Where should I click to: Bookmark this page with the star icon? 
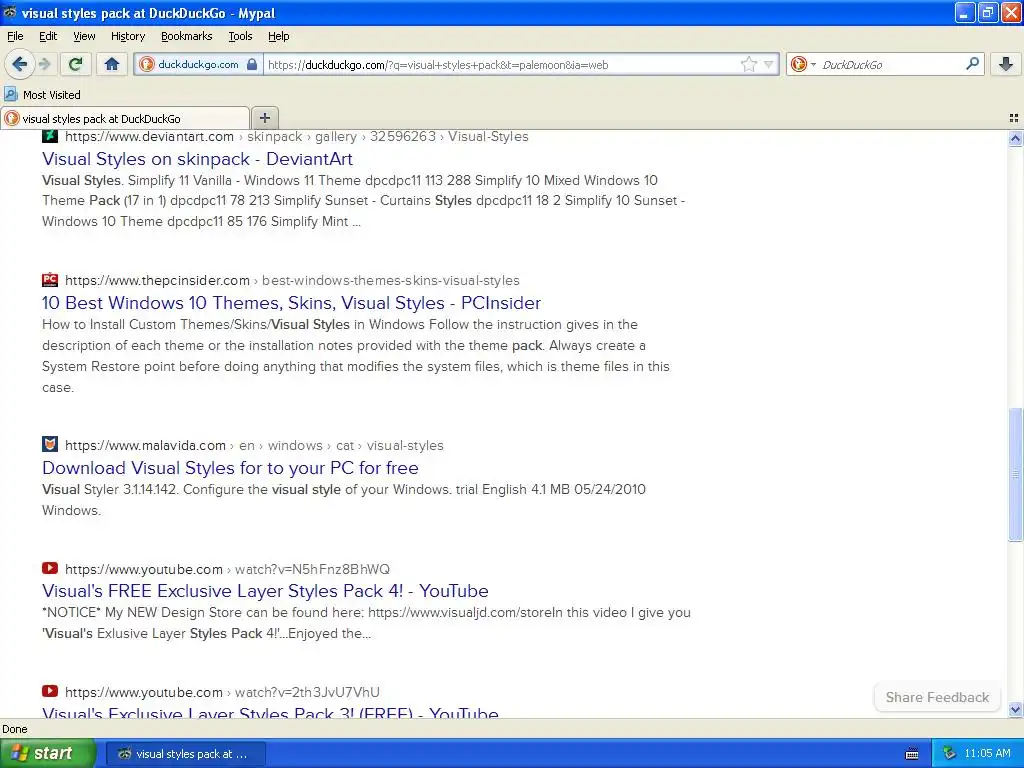pos(748,64)
